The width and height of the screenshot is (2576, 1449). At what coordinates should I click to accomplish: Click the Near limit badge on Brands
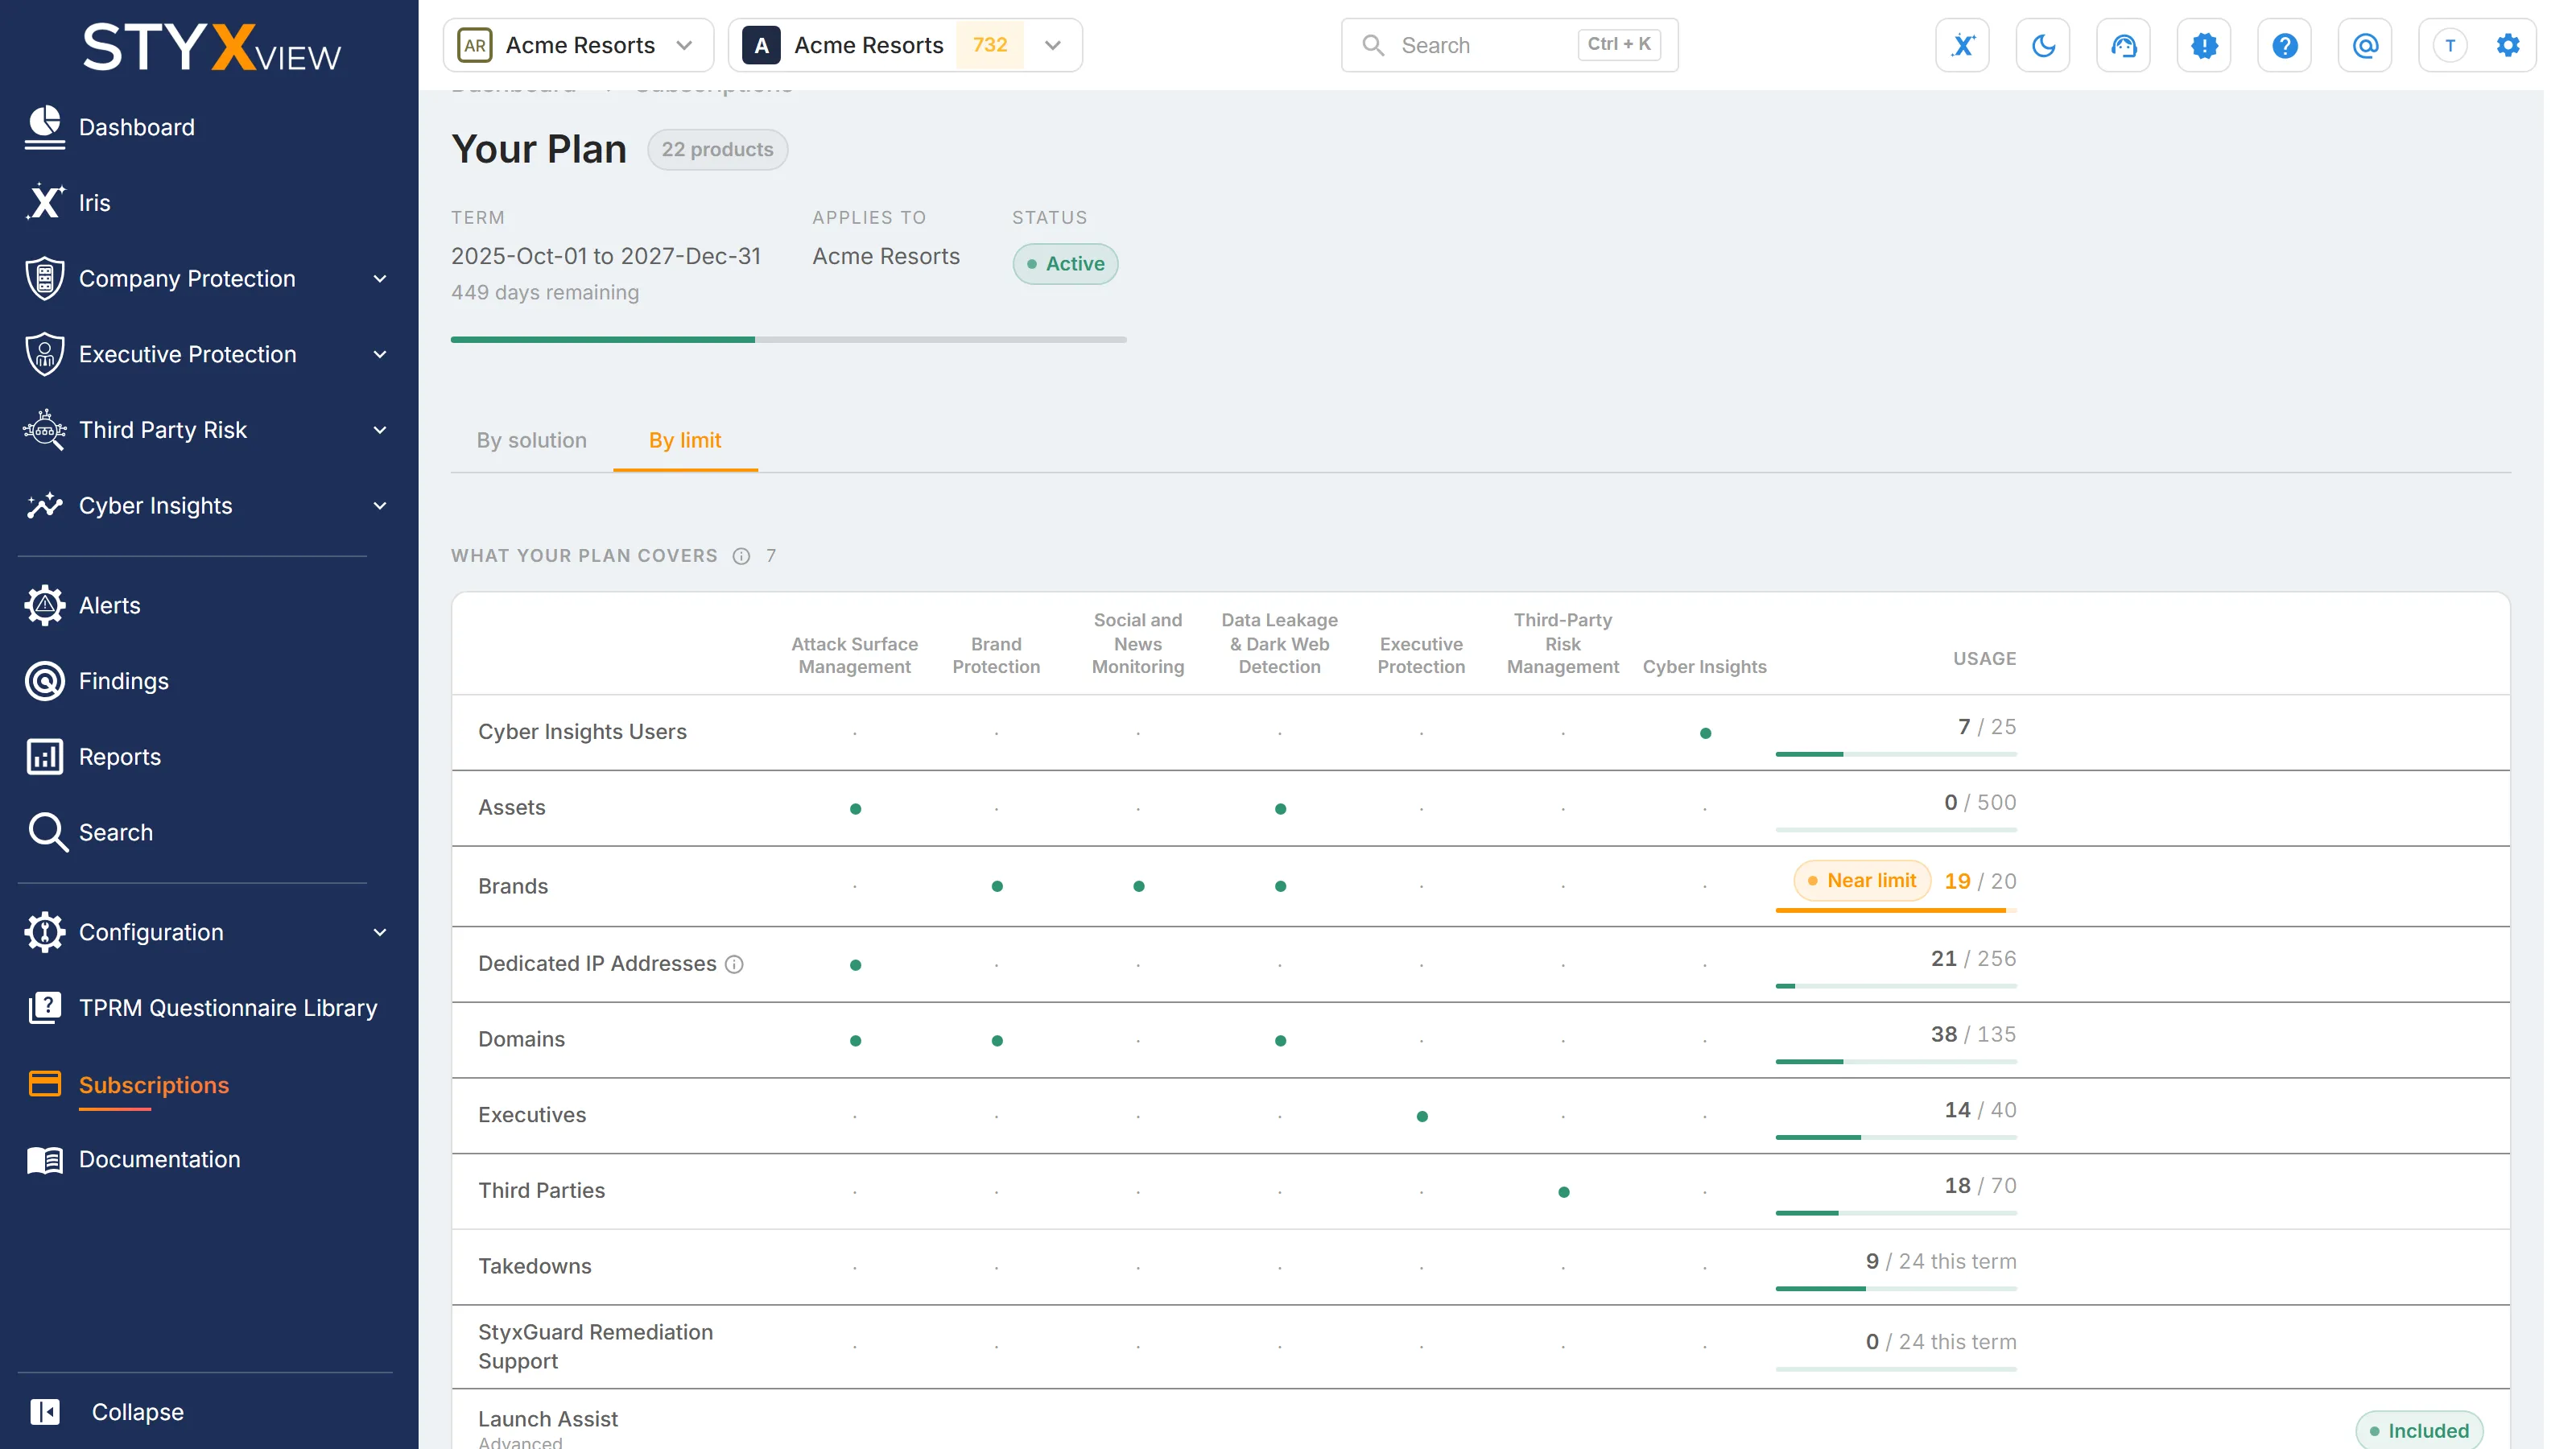coord(1861,881)
